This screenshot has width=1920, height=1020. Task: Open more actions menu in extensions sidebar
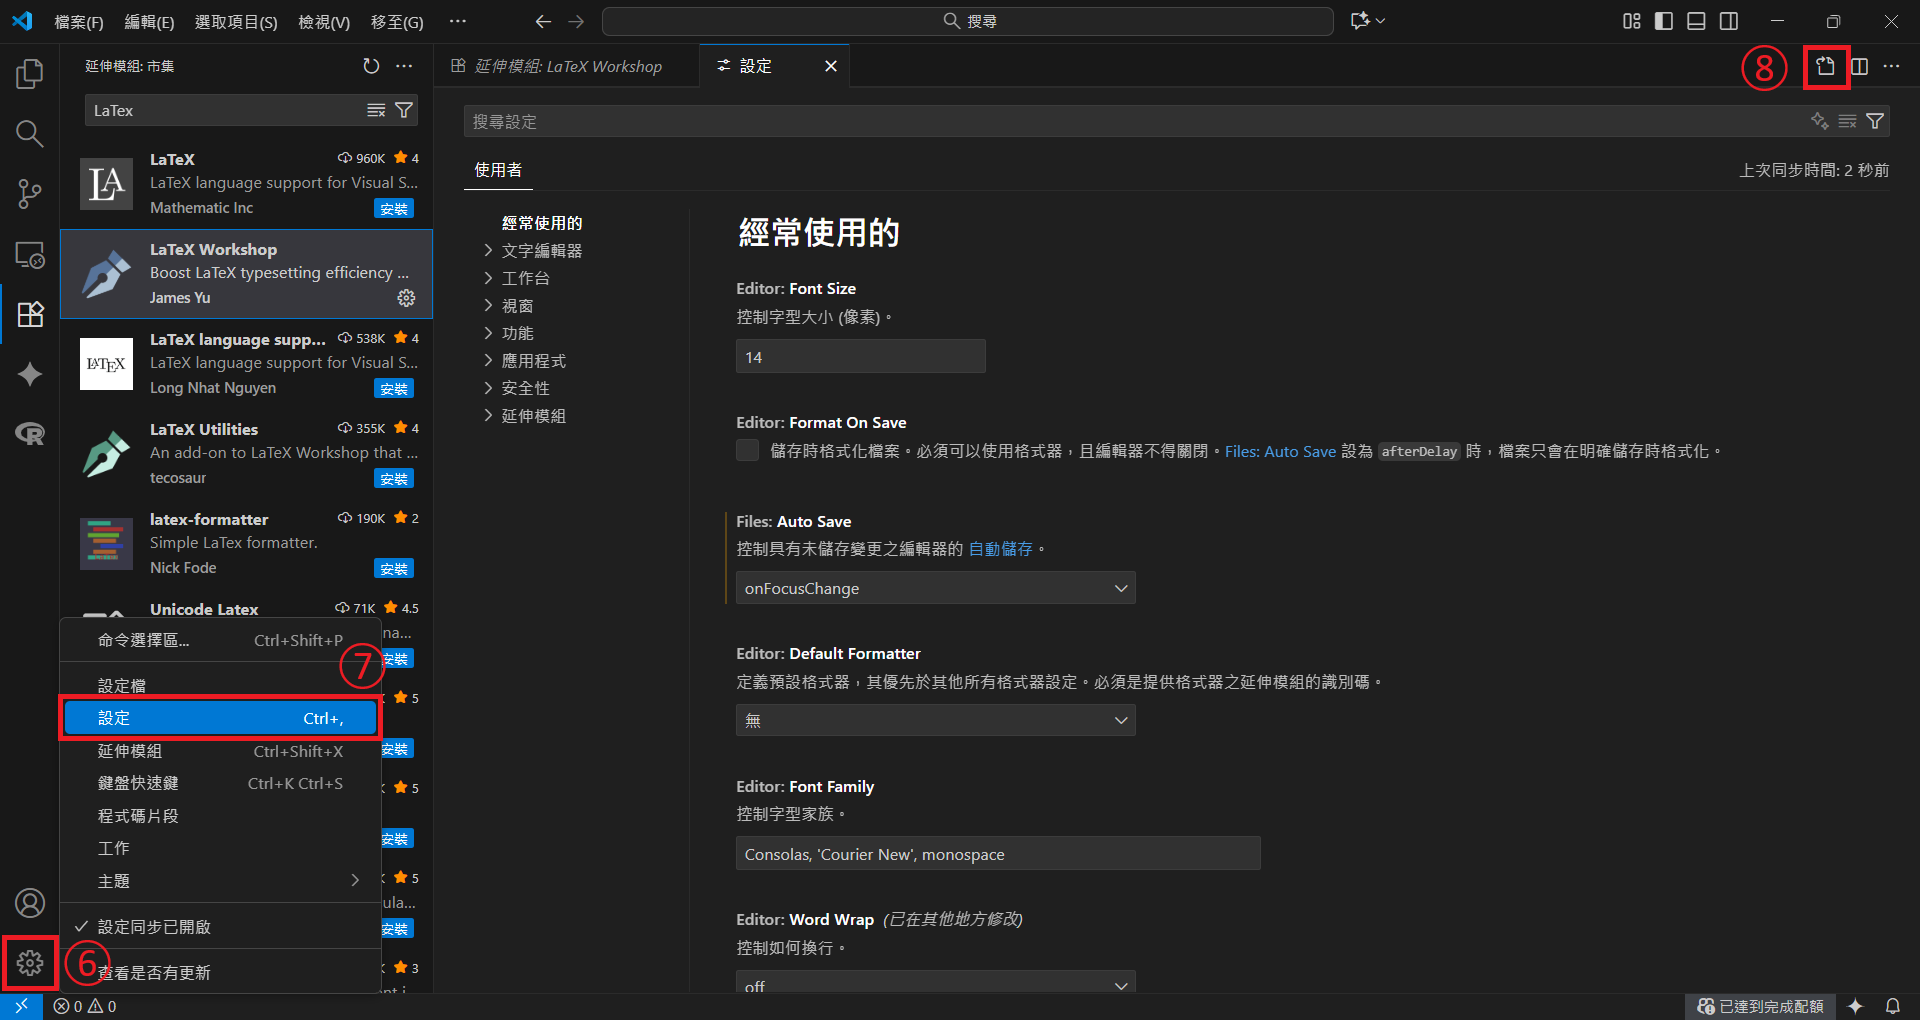404,66
